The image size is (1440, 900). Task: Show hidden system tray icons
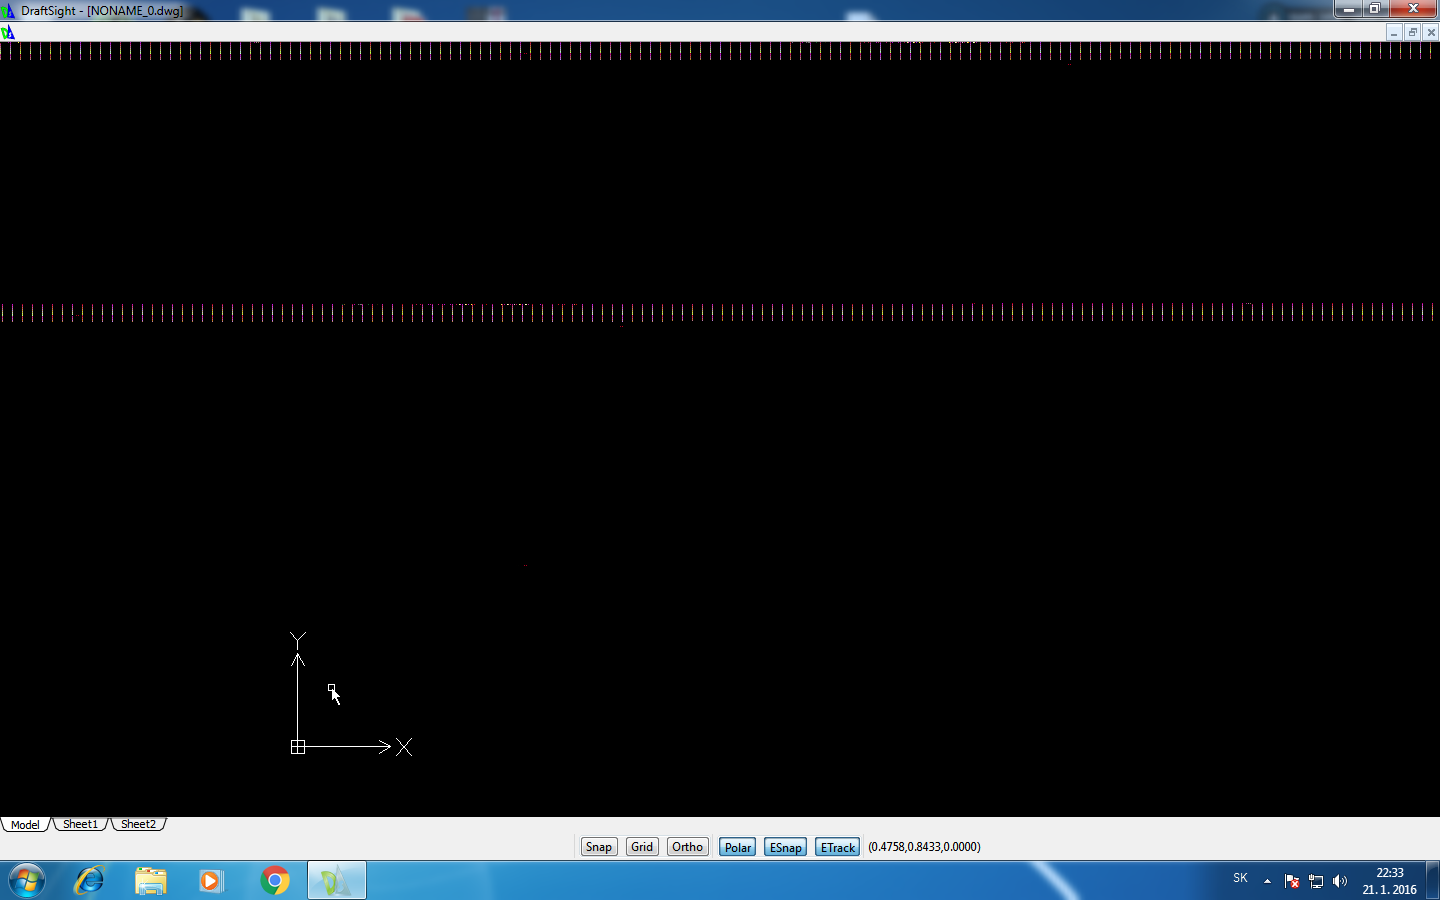[x=1267, y=881]
